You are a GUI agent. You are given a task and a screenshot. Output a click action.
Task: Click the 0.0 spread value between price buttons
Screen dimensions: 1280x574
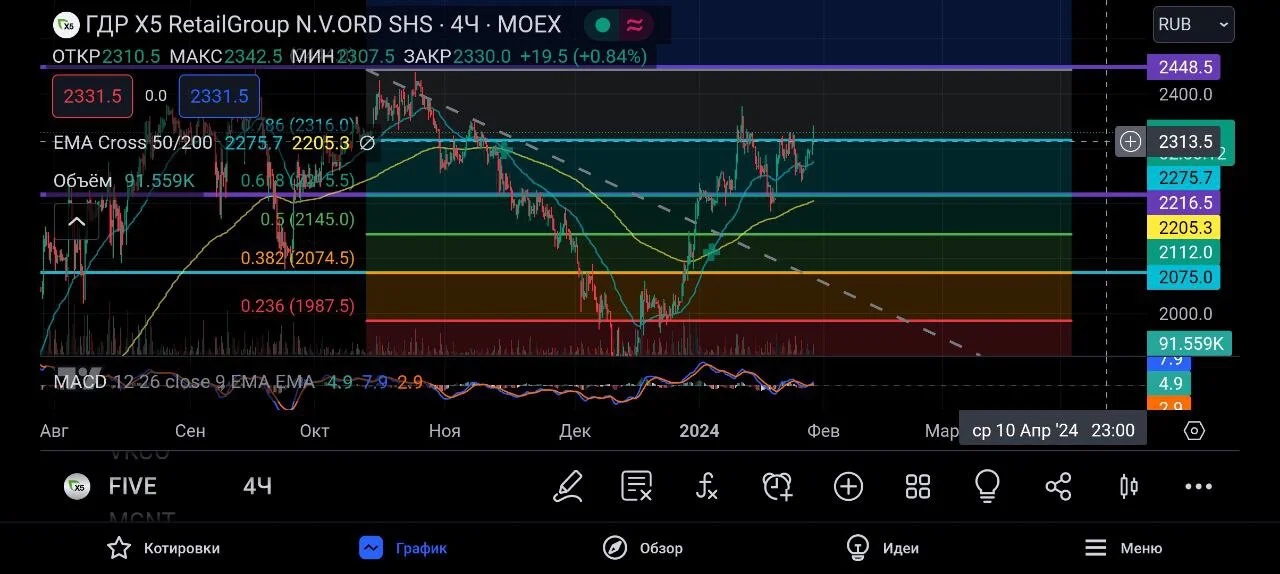(156, 96)
